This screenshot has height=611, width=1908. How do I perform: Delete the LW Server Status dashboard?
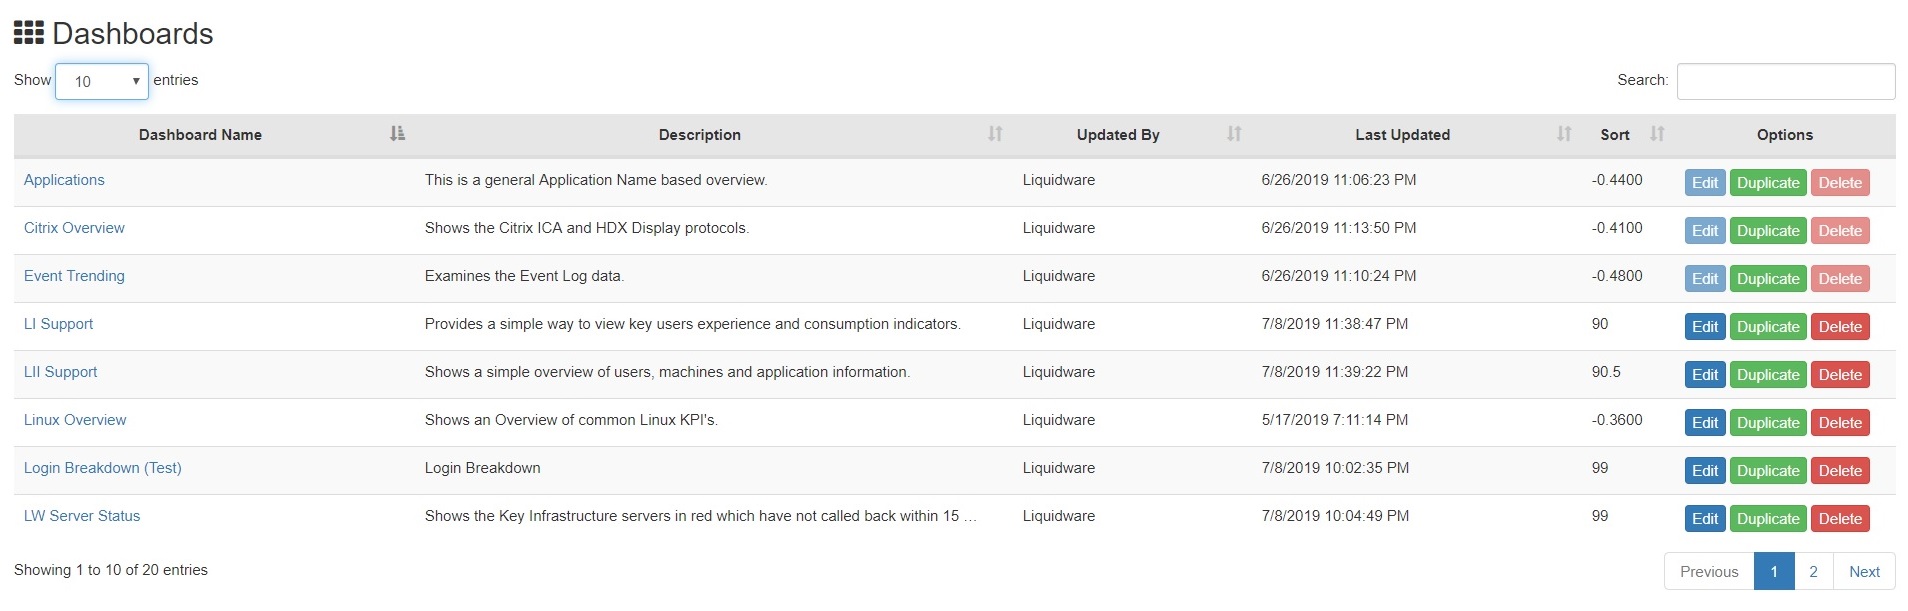1839,519
